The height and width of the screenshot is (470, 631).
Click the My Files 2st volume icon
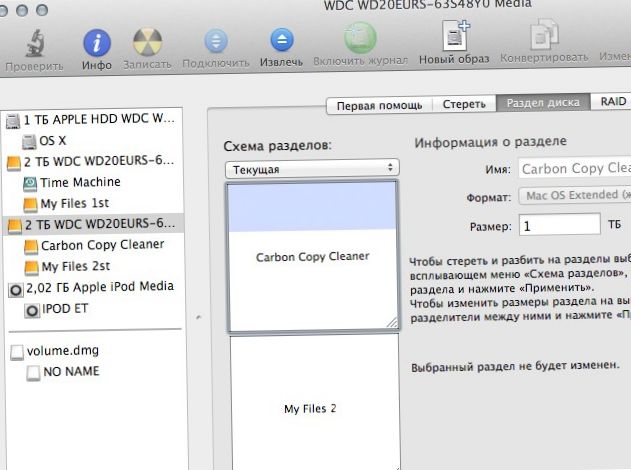32,268
